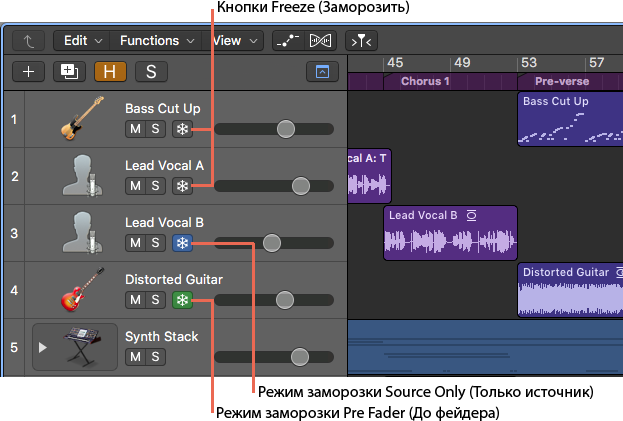
Task: Select the Lead Vocal B audio region
Action: [450, 233]
